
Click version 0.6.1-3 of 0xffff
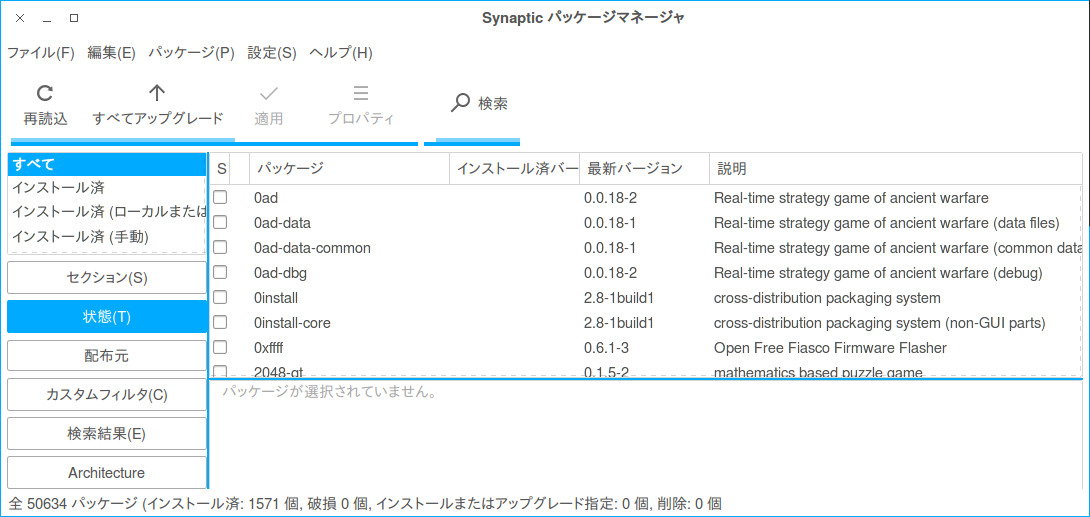point(605,347)
